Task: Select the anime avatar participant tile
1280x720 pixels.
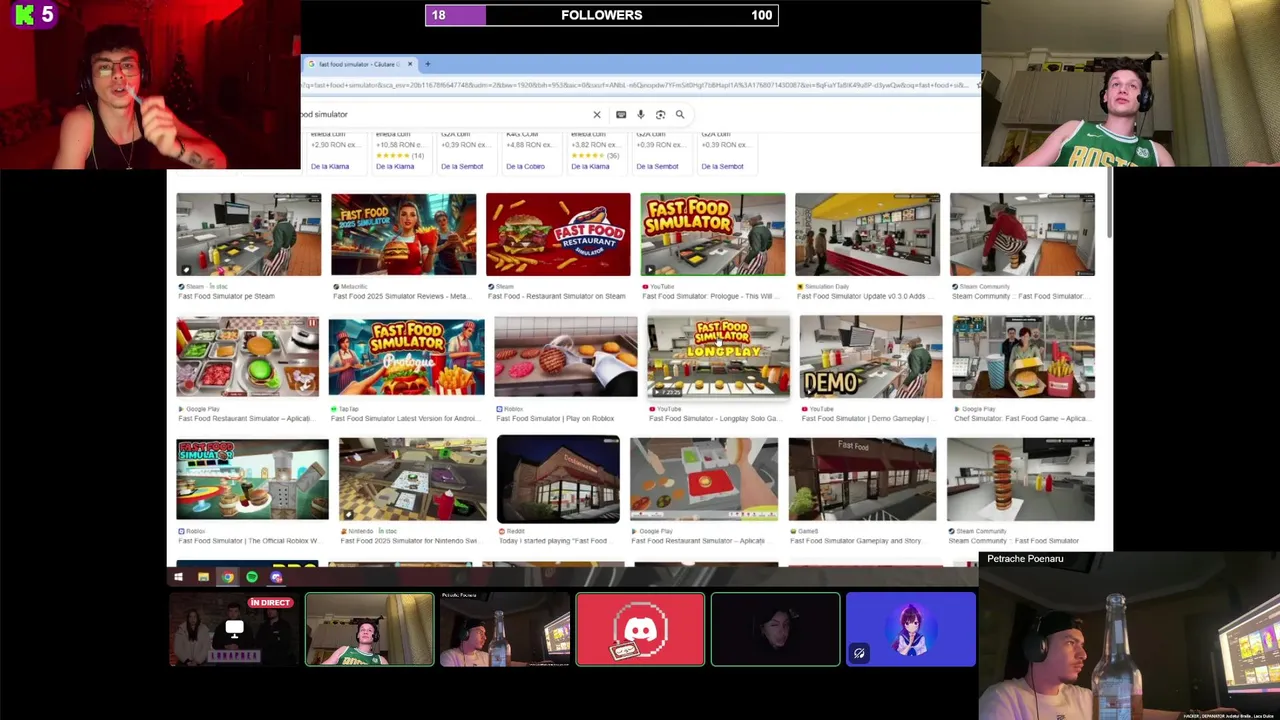Action: 911,630
